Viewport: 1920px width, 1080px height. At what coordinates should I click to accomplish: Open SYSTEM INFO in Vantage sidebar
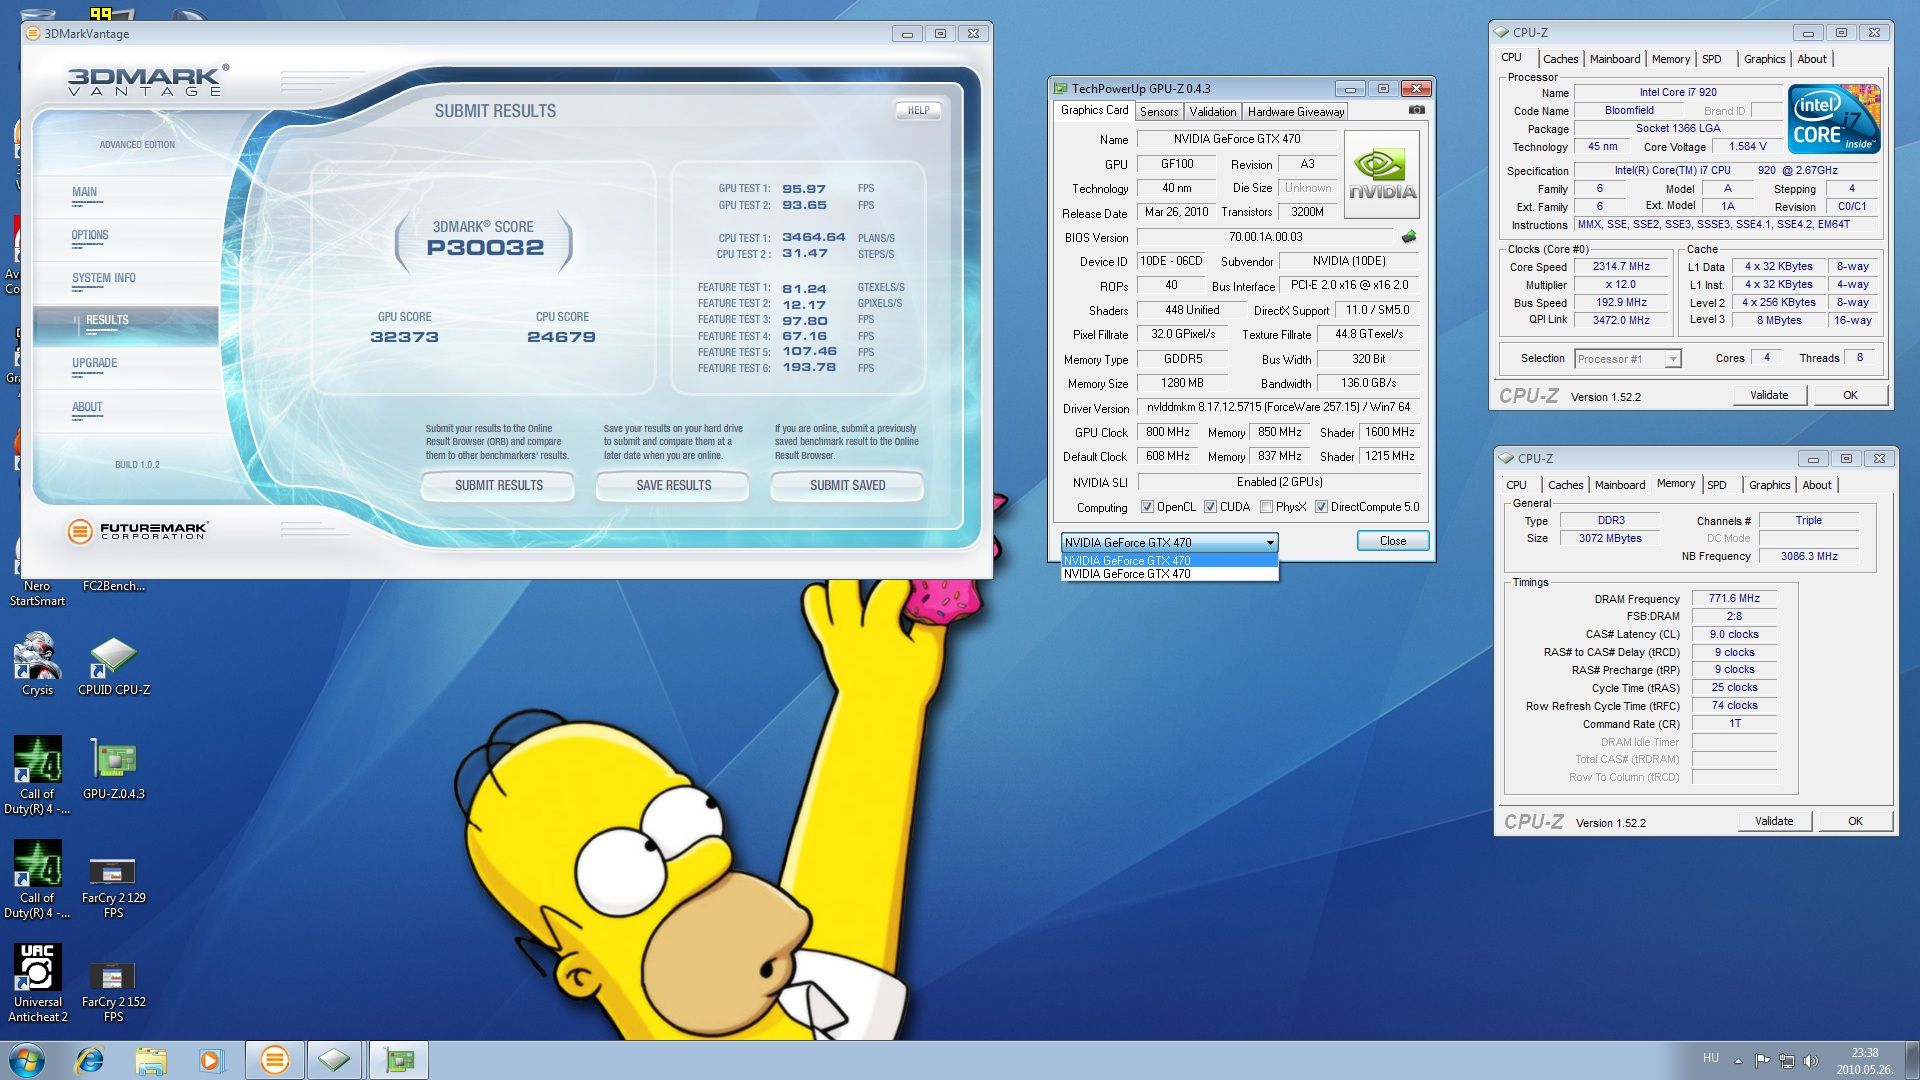103,279
